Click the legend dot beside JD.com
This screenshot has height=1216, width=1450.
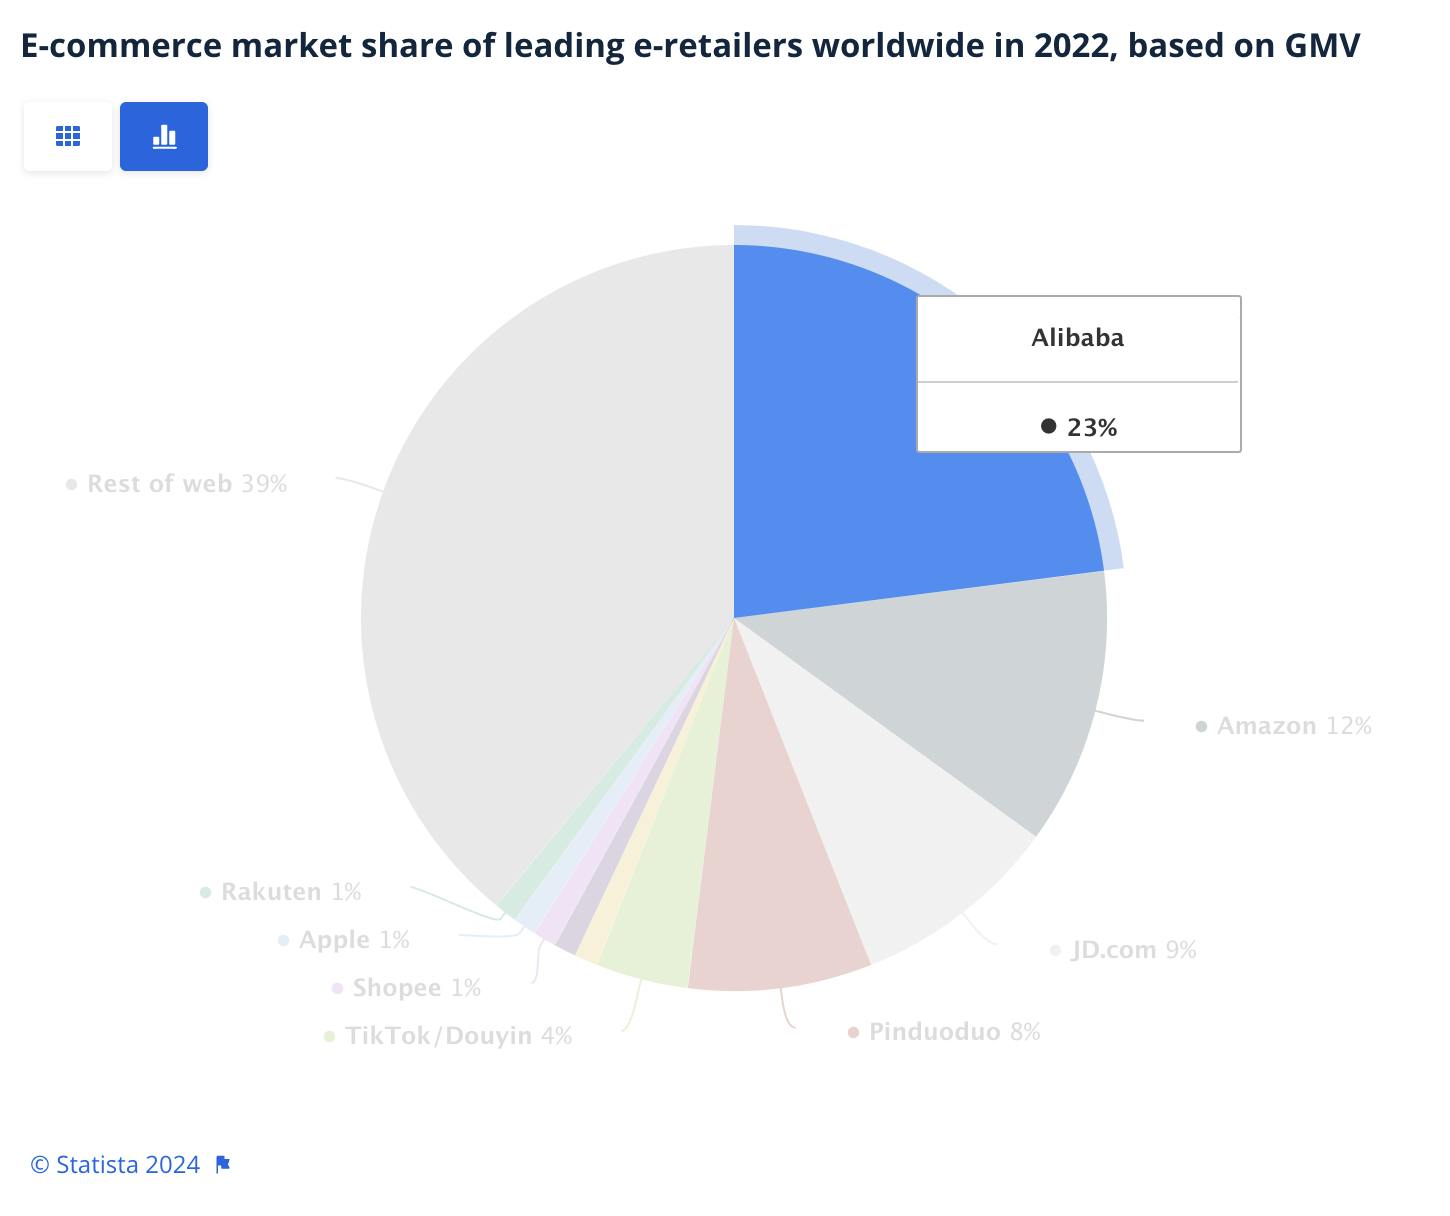click(1053, 950)
